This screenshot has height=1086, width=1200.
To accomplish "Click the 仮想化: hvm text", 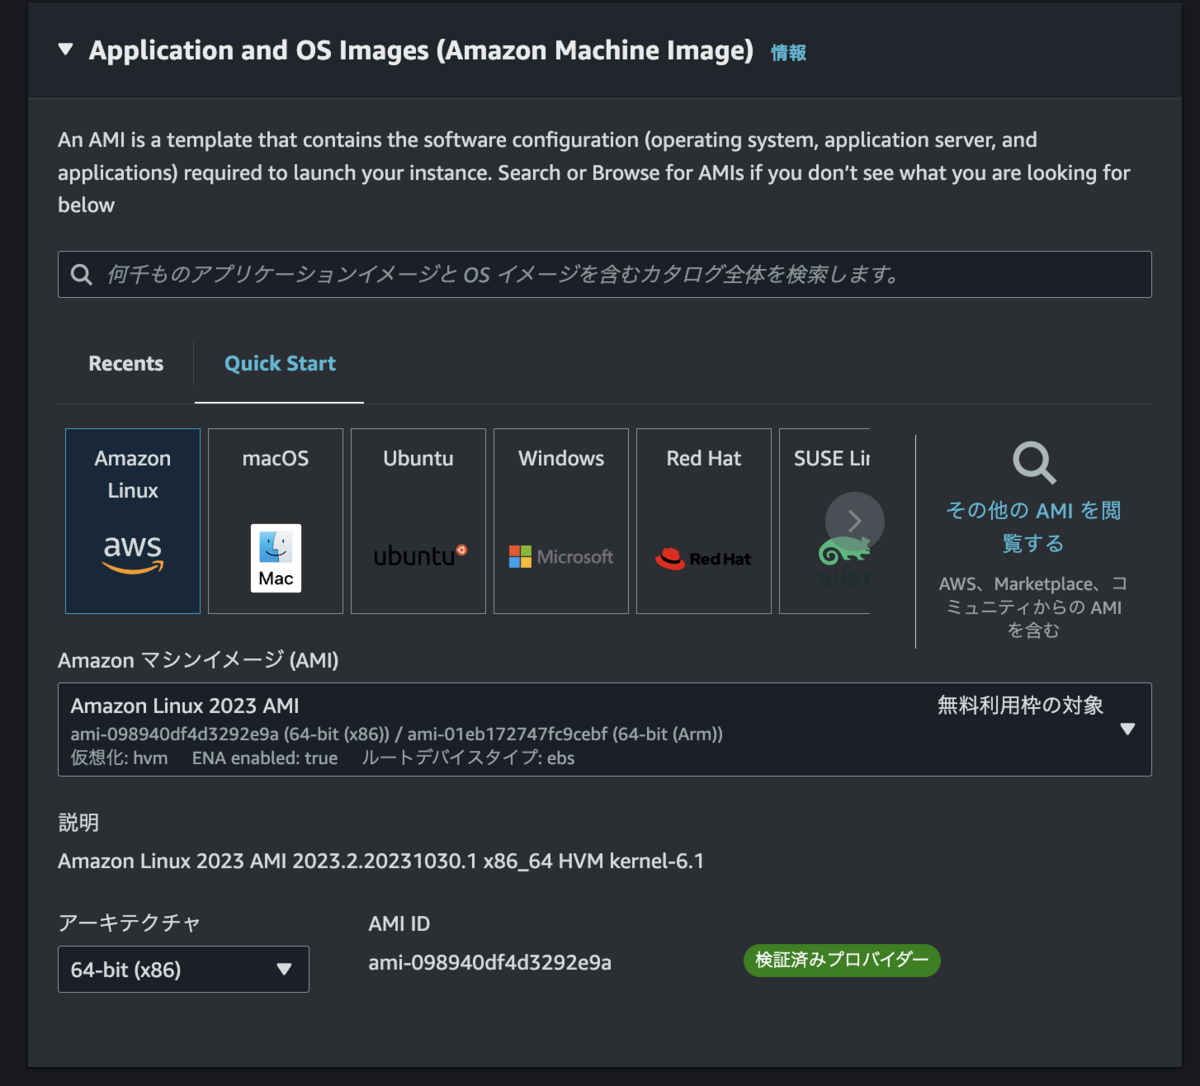I will coord(119,758).
